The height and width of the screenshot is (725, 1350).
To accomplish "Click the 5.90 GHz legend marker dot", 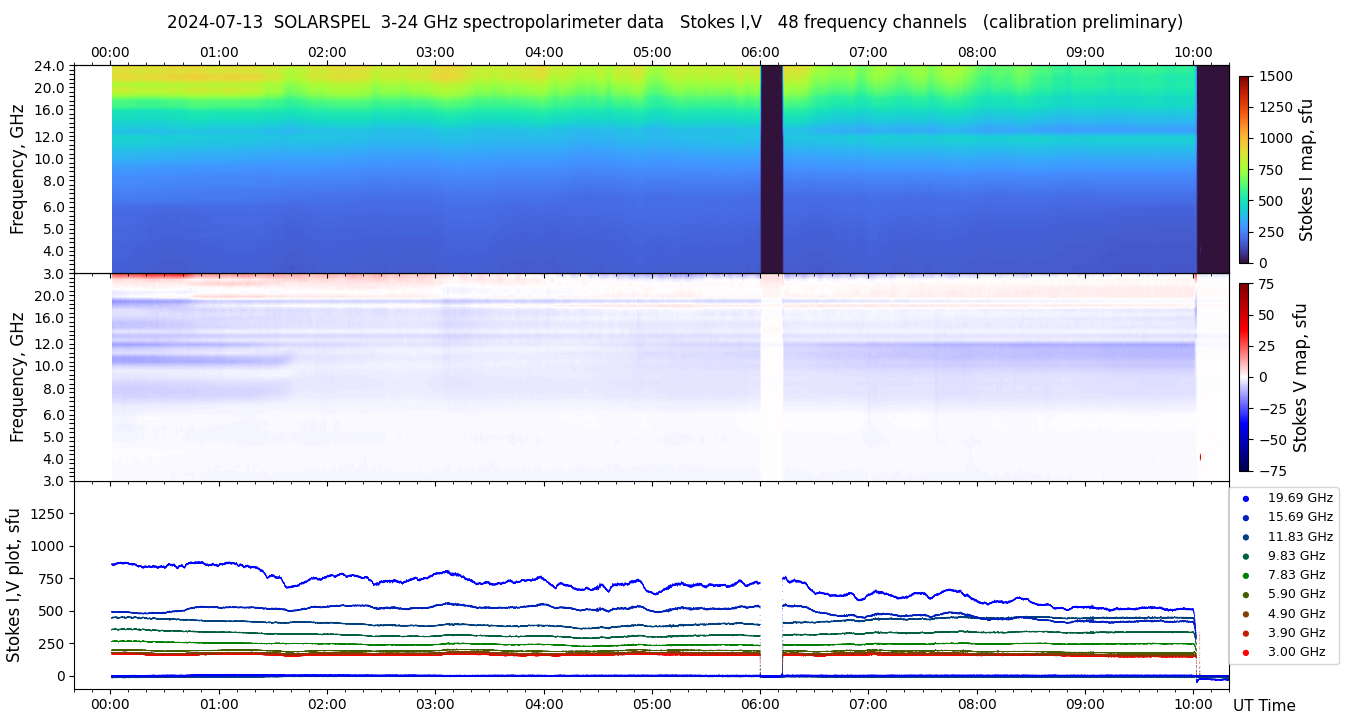I will click(x=1246, y=595).
